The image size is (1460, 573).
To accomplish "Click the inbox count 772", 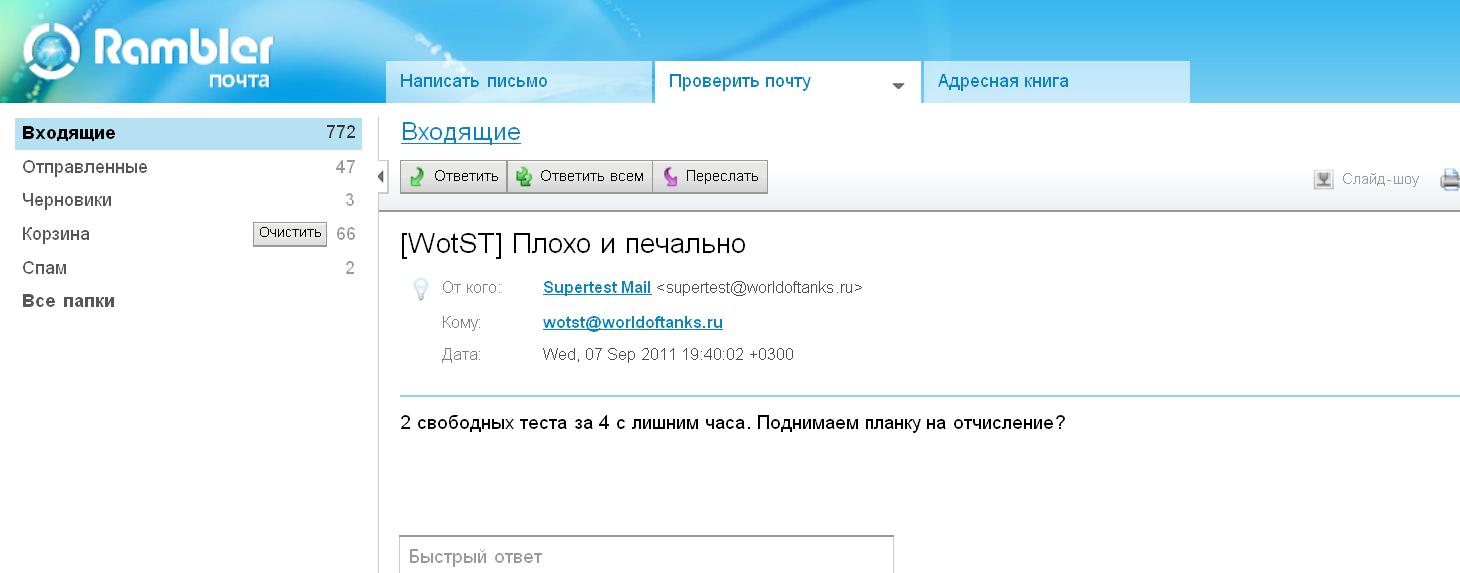I will (341, 132).
